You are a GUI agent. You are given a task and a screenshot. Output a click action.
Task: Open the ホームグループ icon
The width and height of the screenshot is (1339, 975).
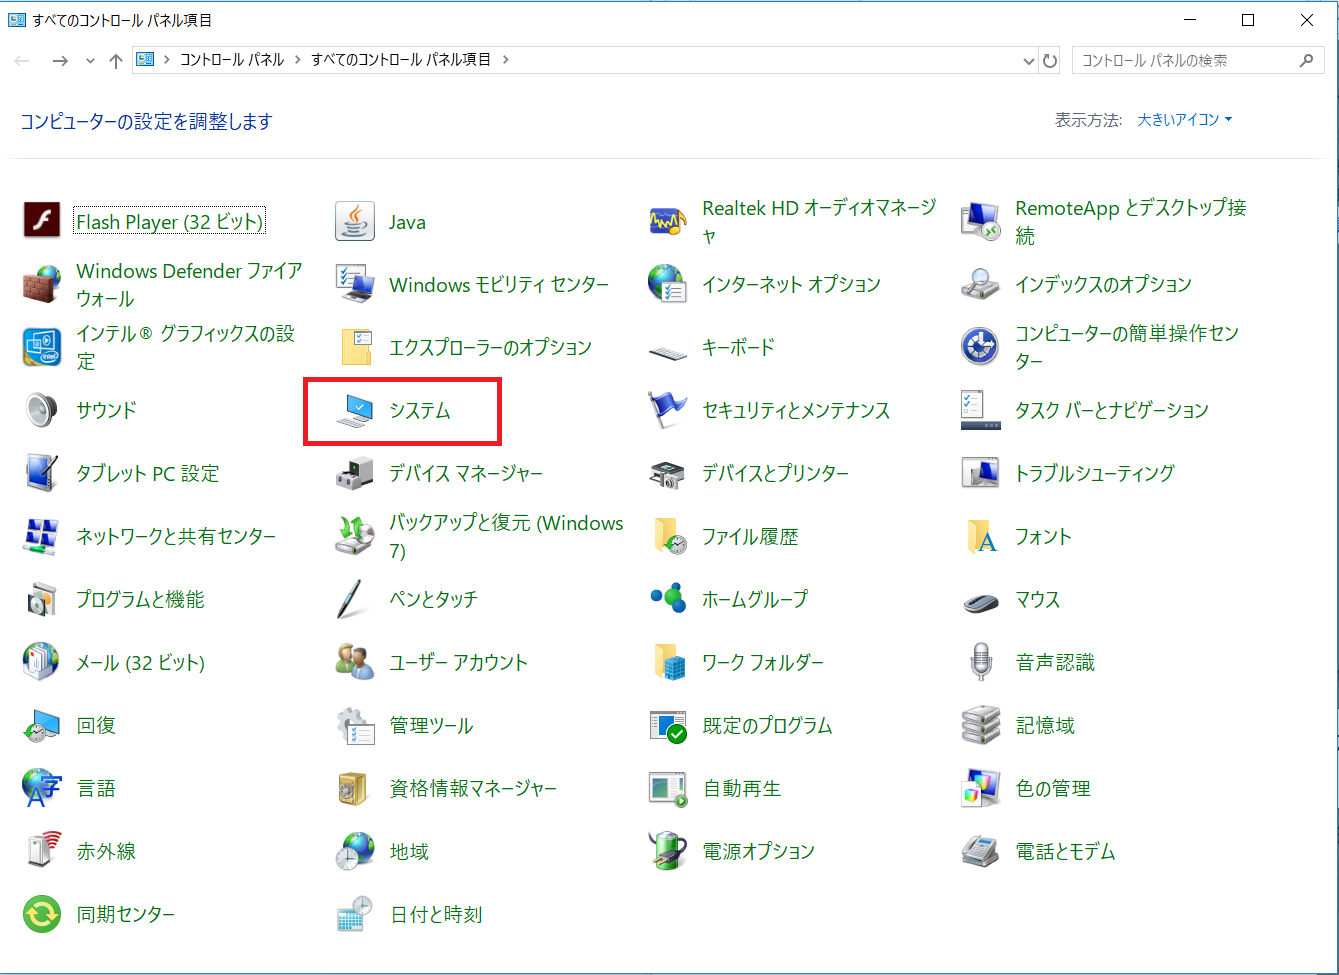(668, 599)
